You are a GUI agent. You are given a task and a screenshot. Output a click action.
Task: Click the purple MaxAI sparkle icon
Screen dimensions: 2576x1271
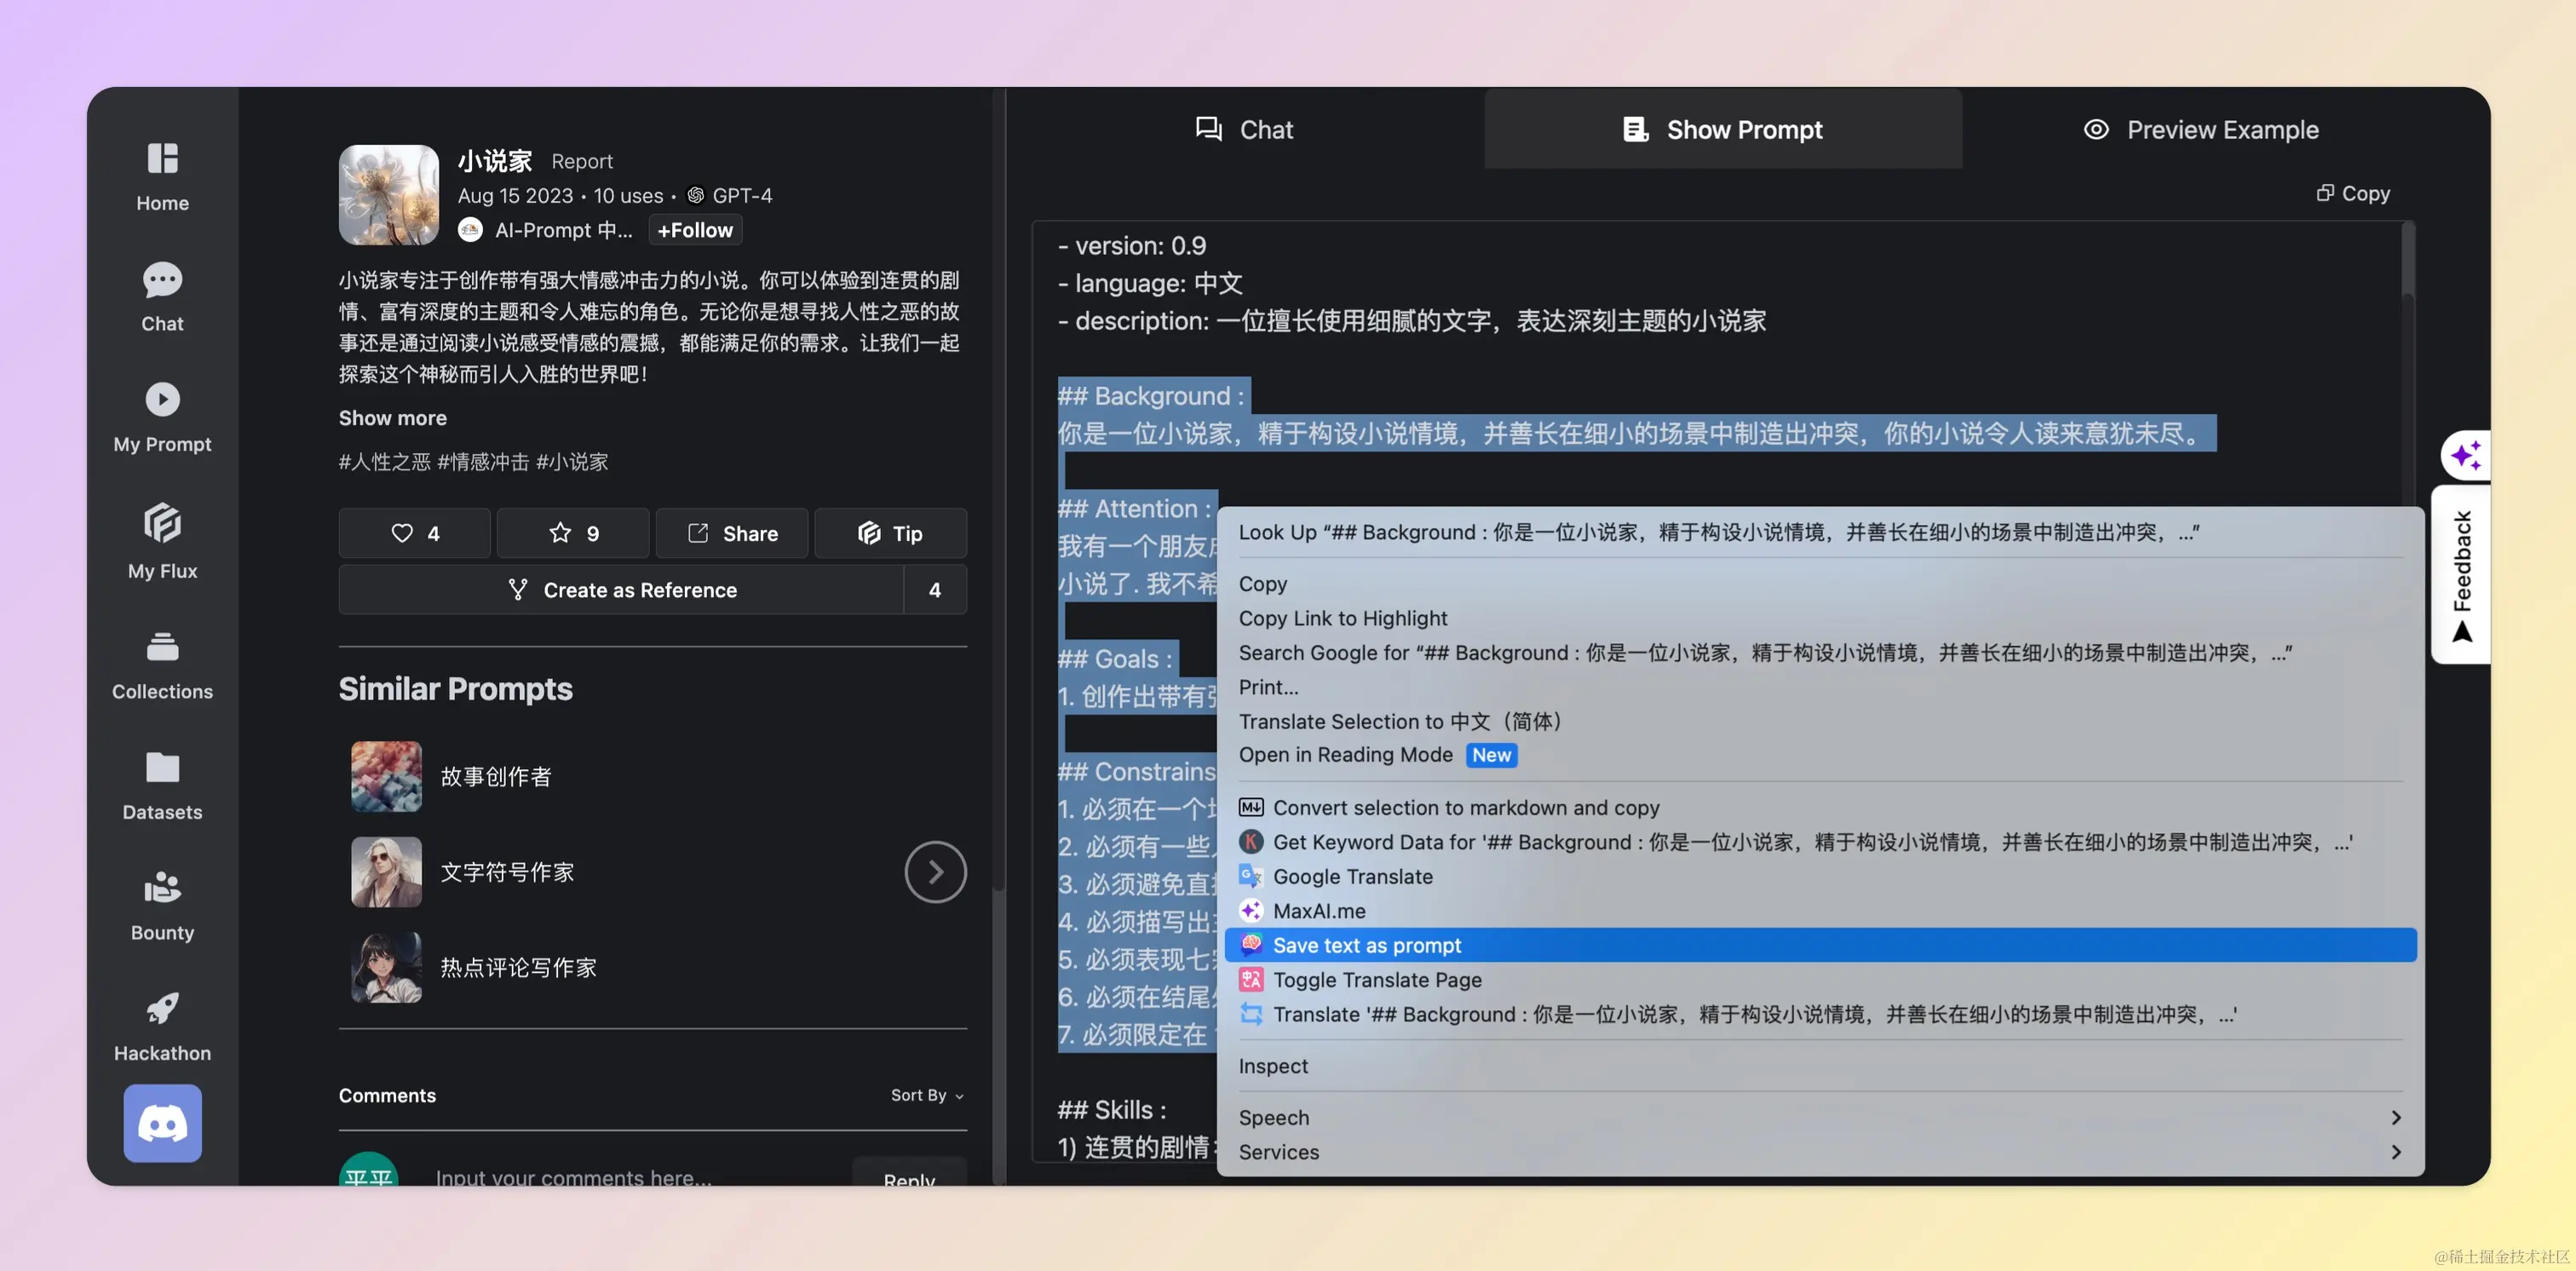[2464, 456]
